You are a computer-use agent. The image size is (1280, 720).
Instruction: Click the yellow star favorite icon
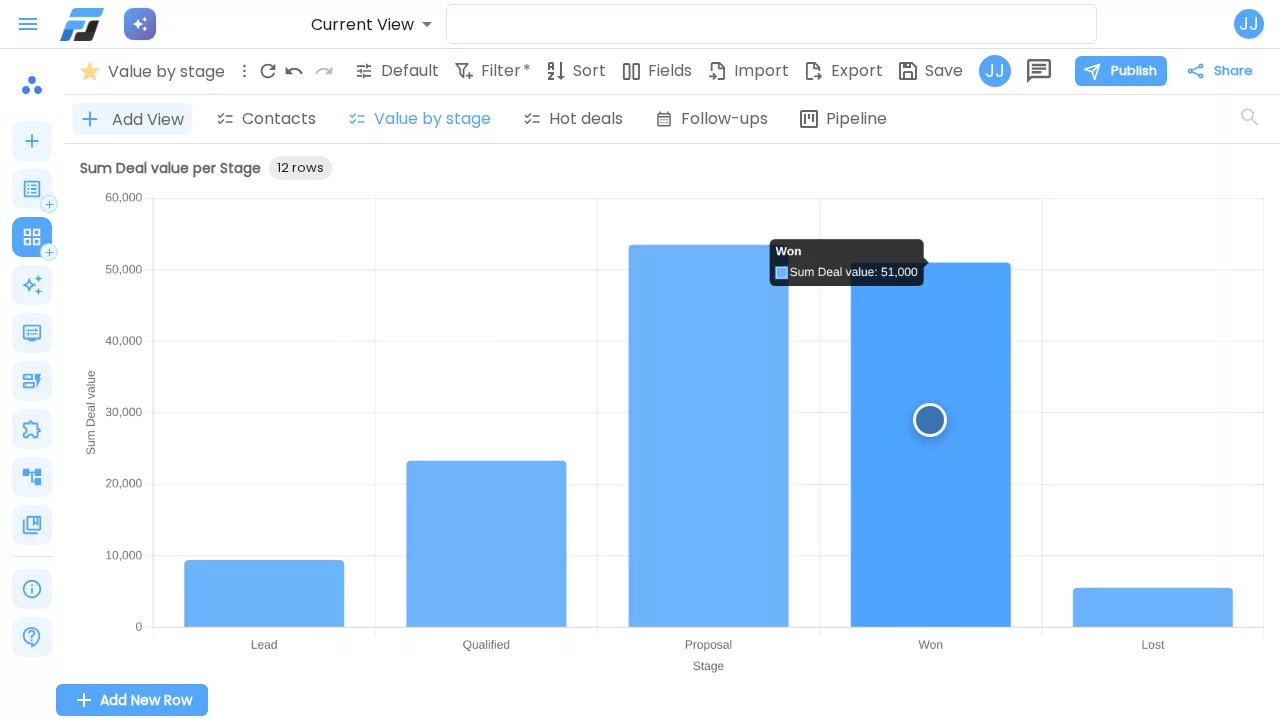[x=89, y=71]
